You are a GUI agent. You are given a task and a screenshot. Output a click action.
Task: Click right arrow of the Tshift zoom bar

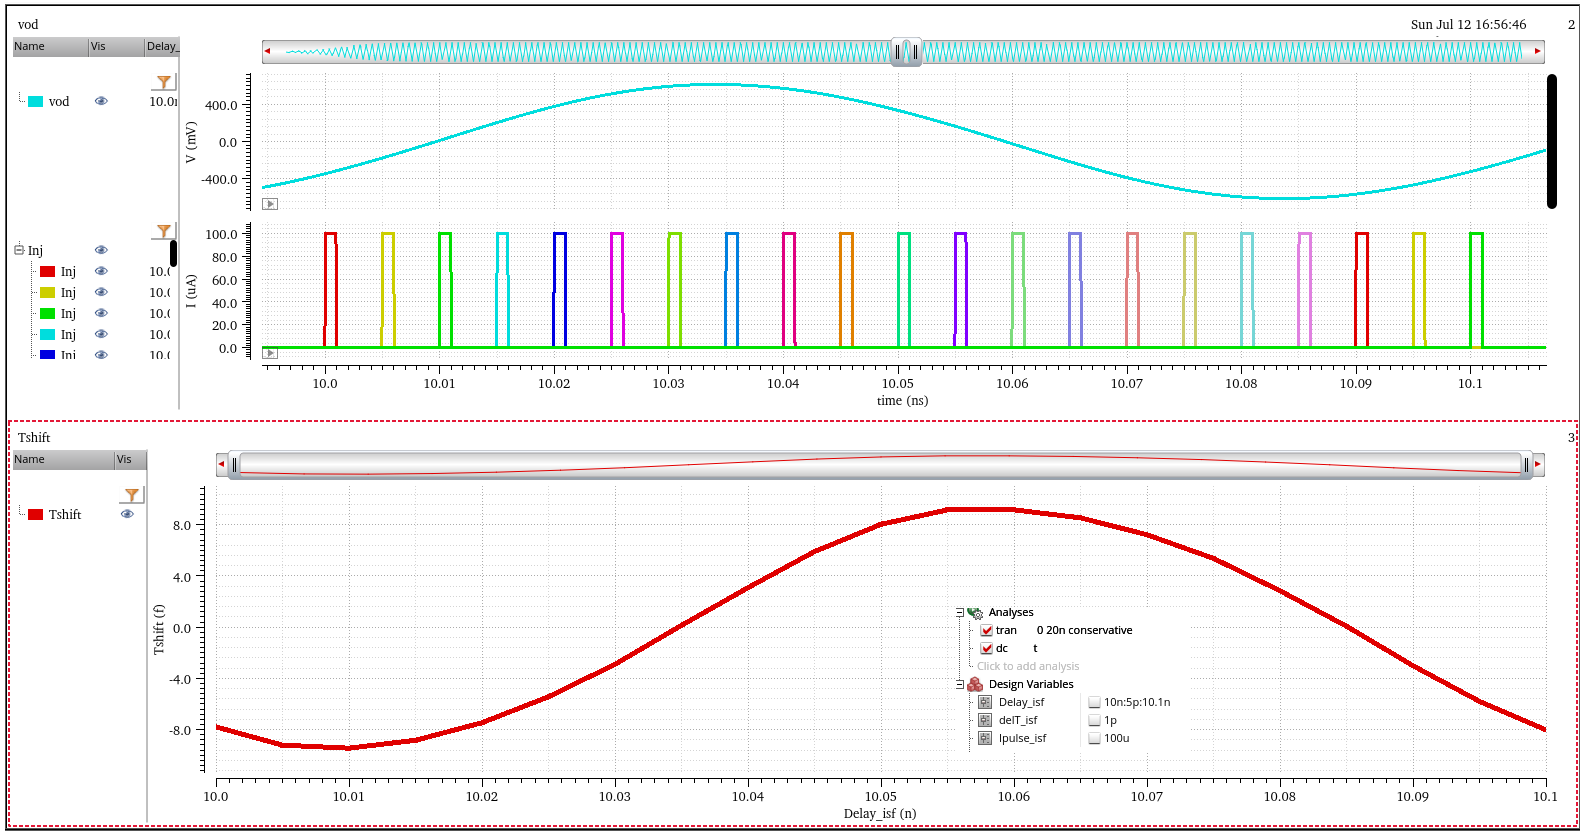point(1538,464)
